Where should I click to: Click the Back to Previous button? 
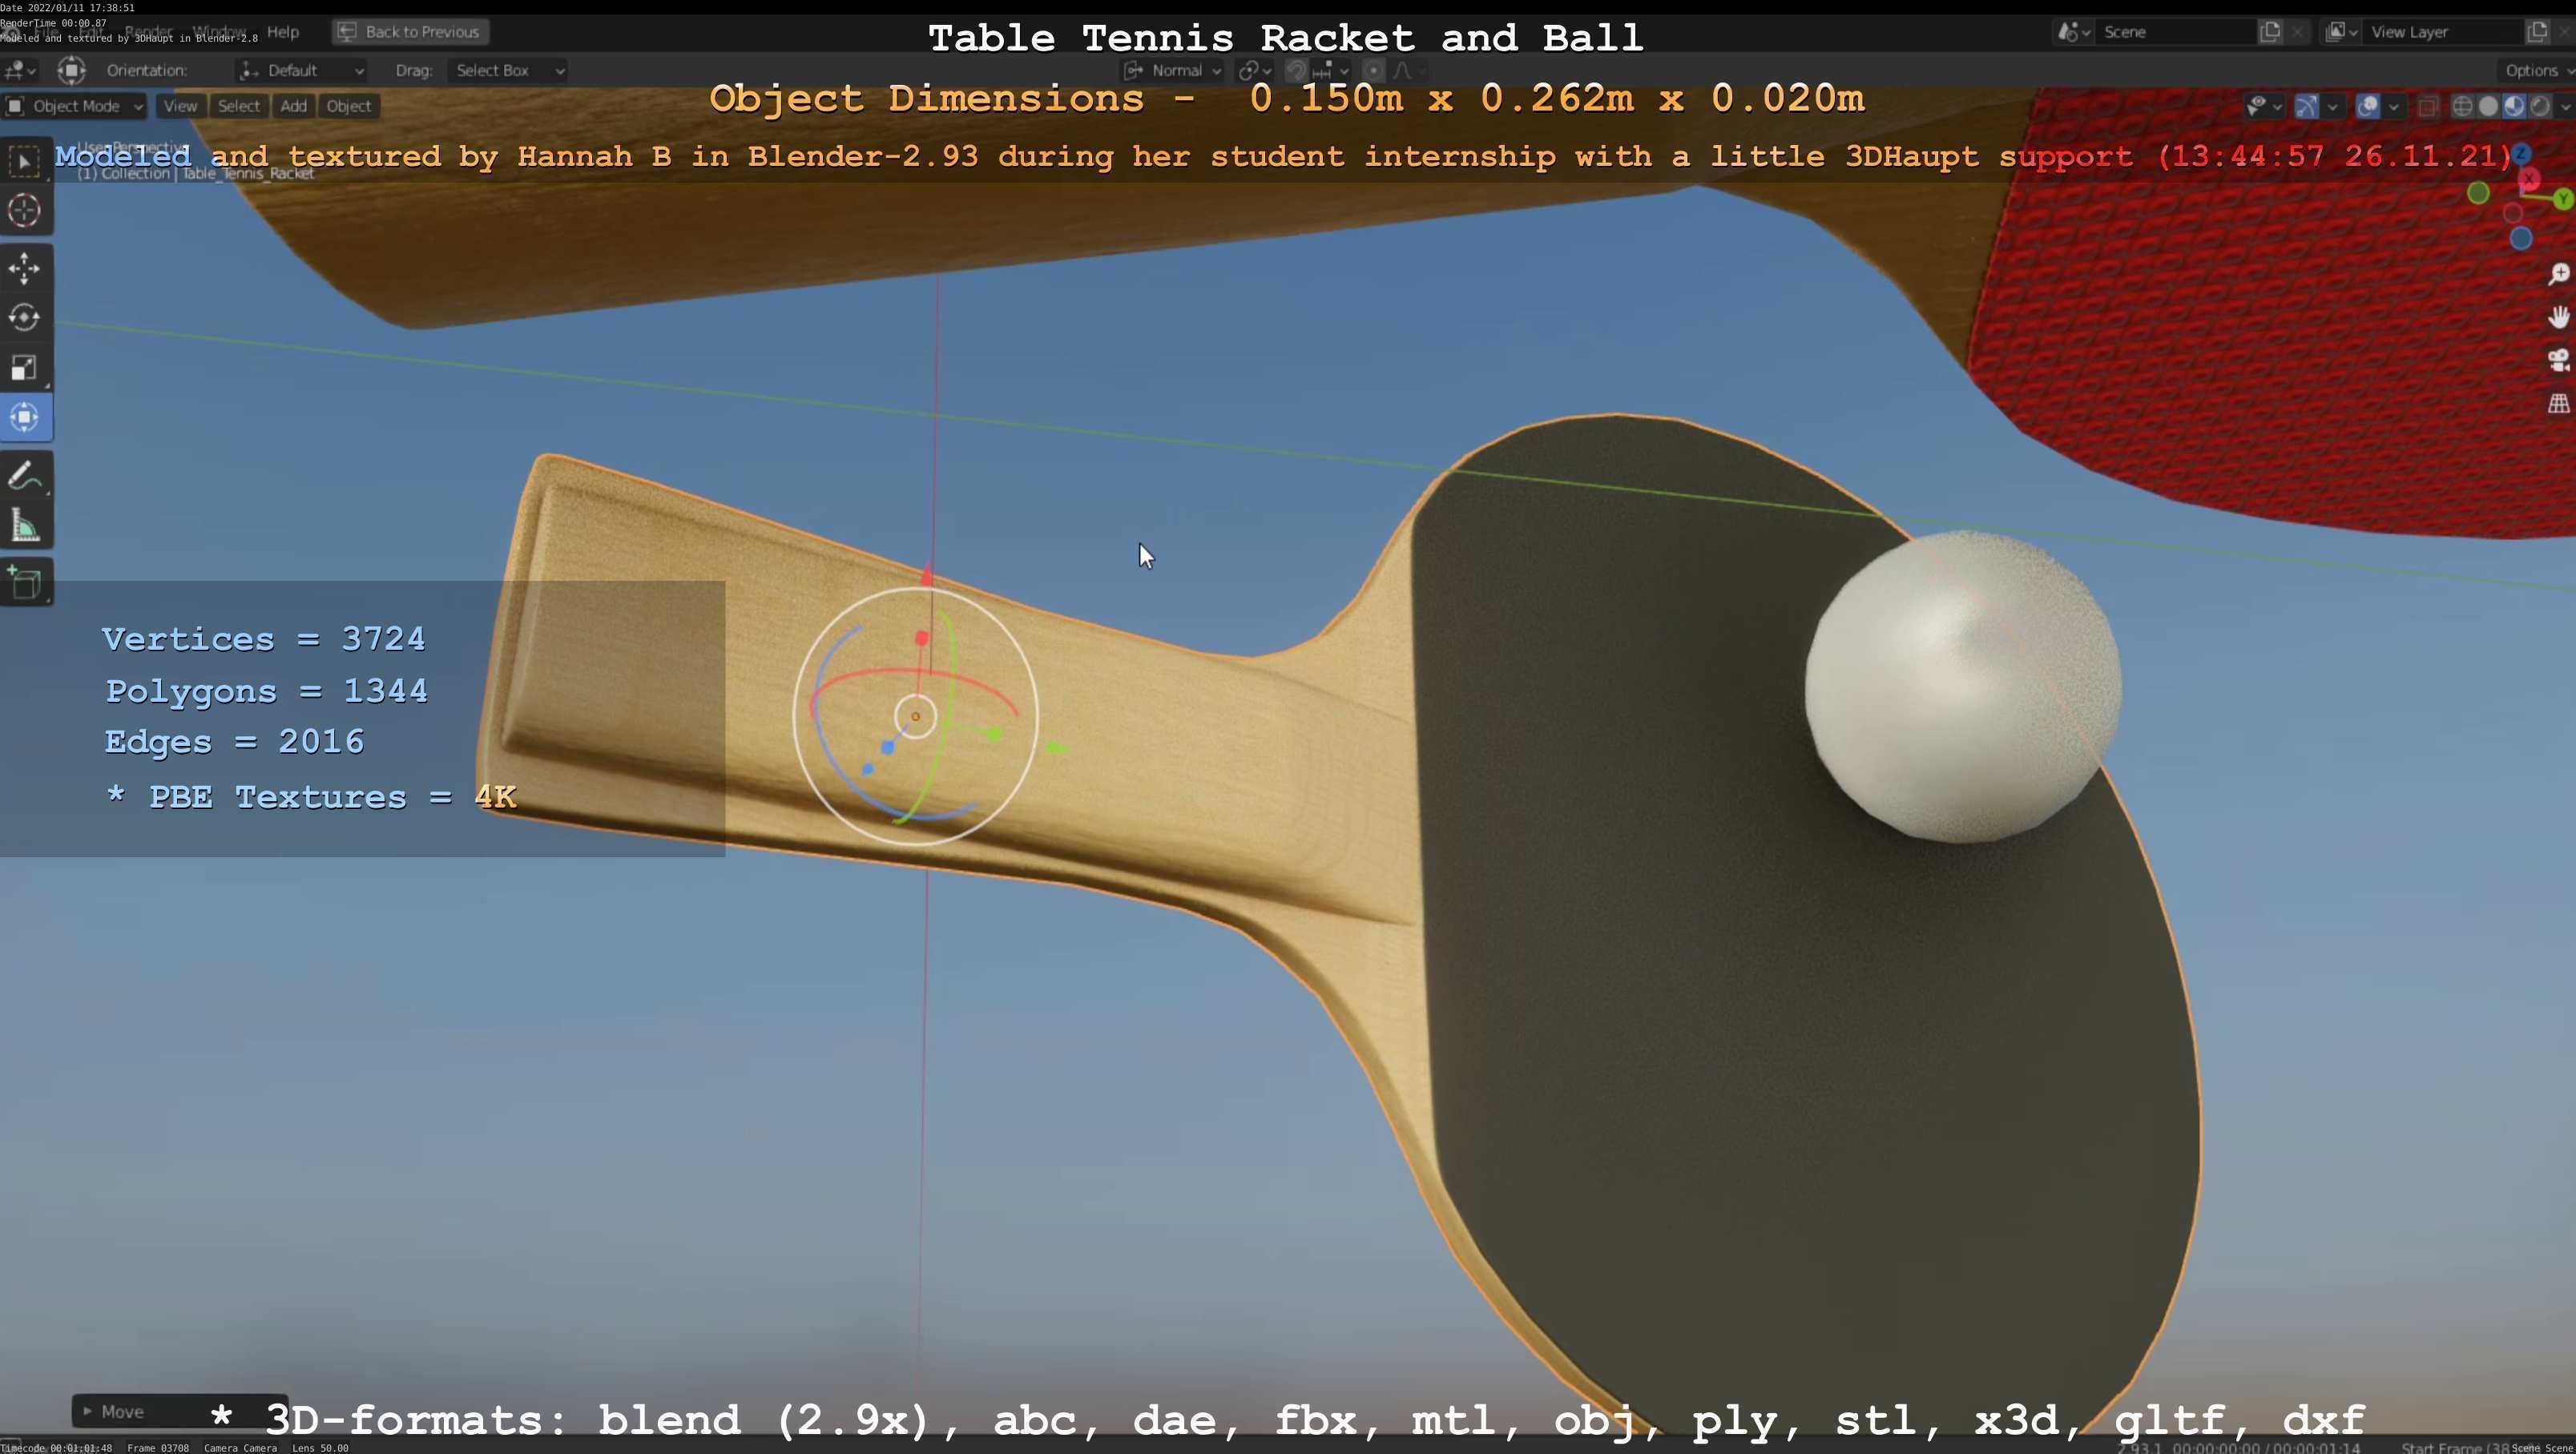click(410, 32)
